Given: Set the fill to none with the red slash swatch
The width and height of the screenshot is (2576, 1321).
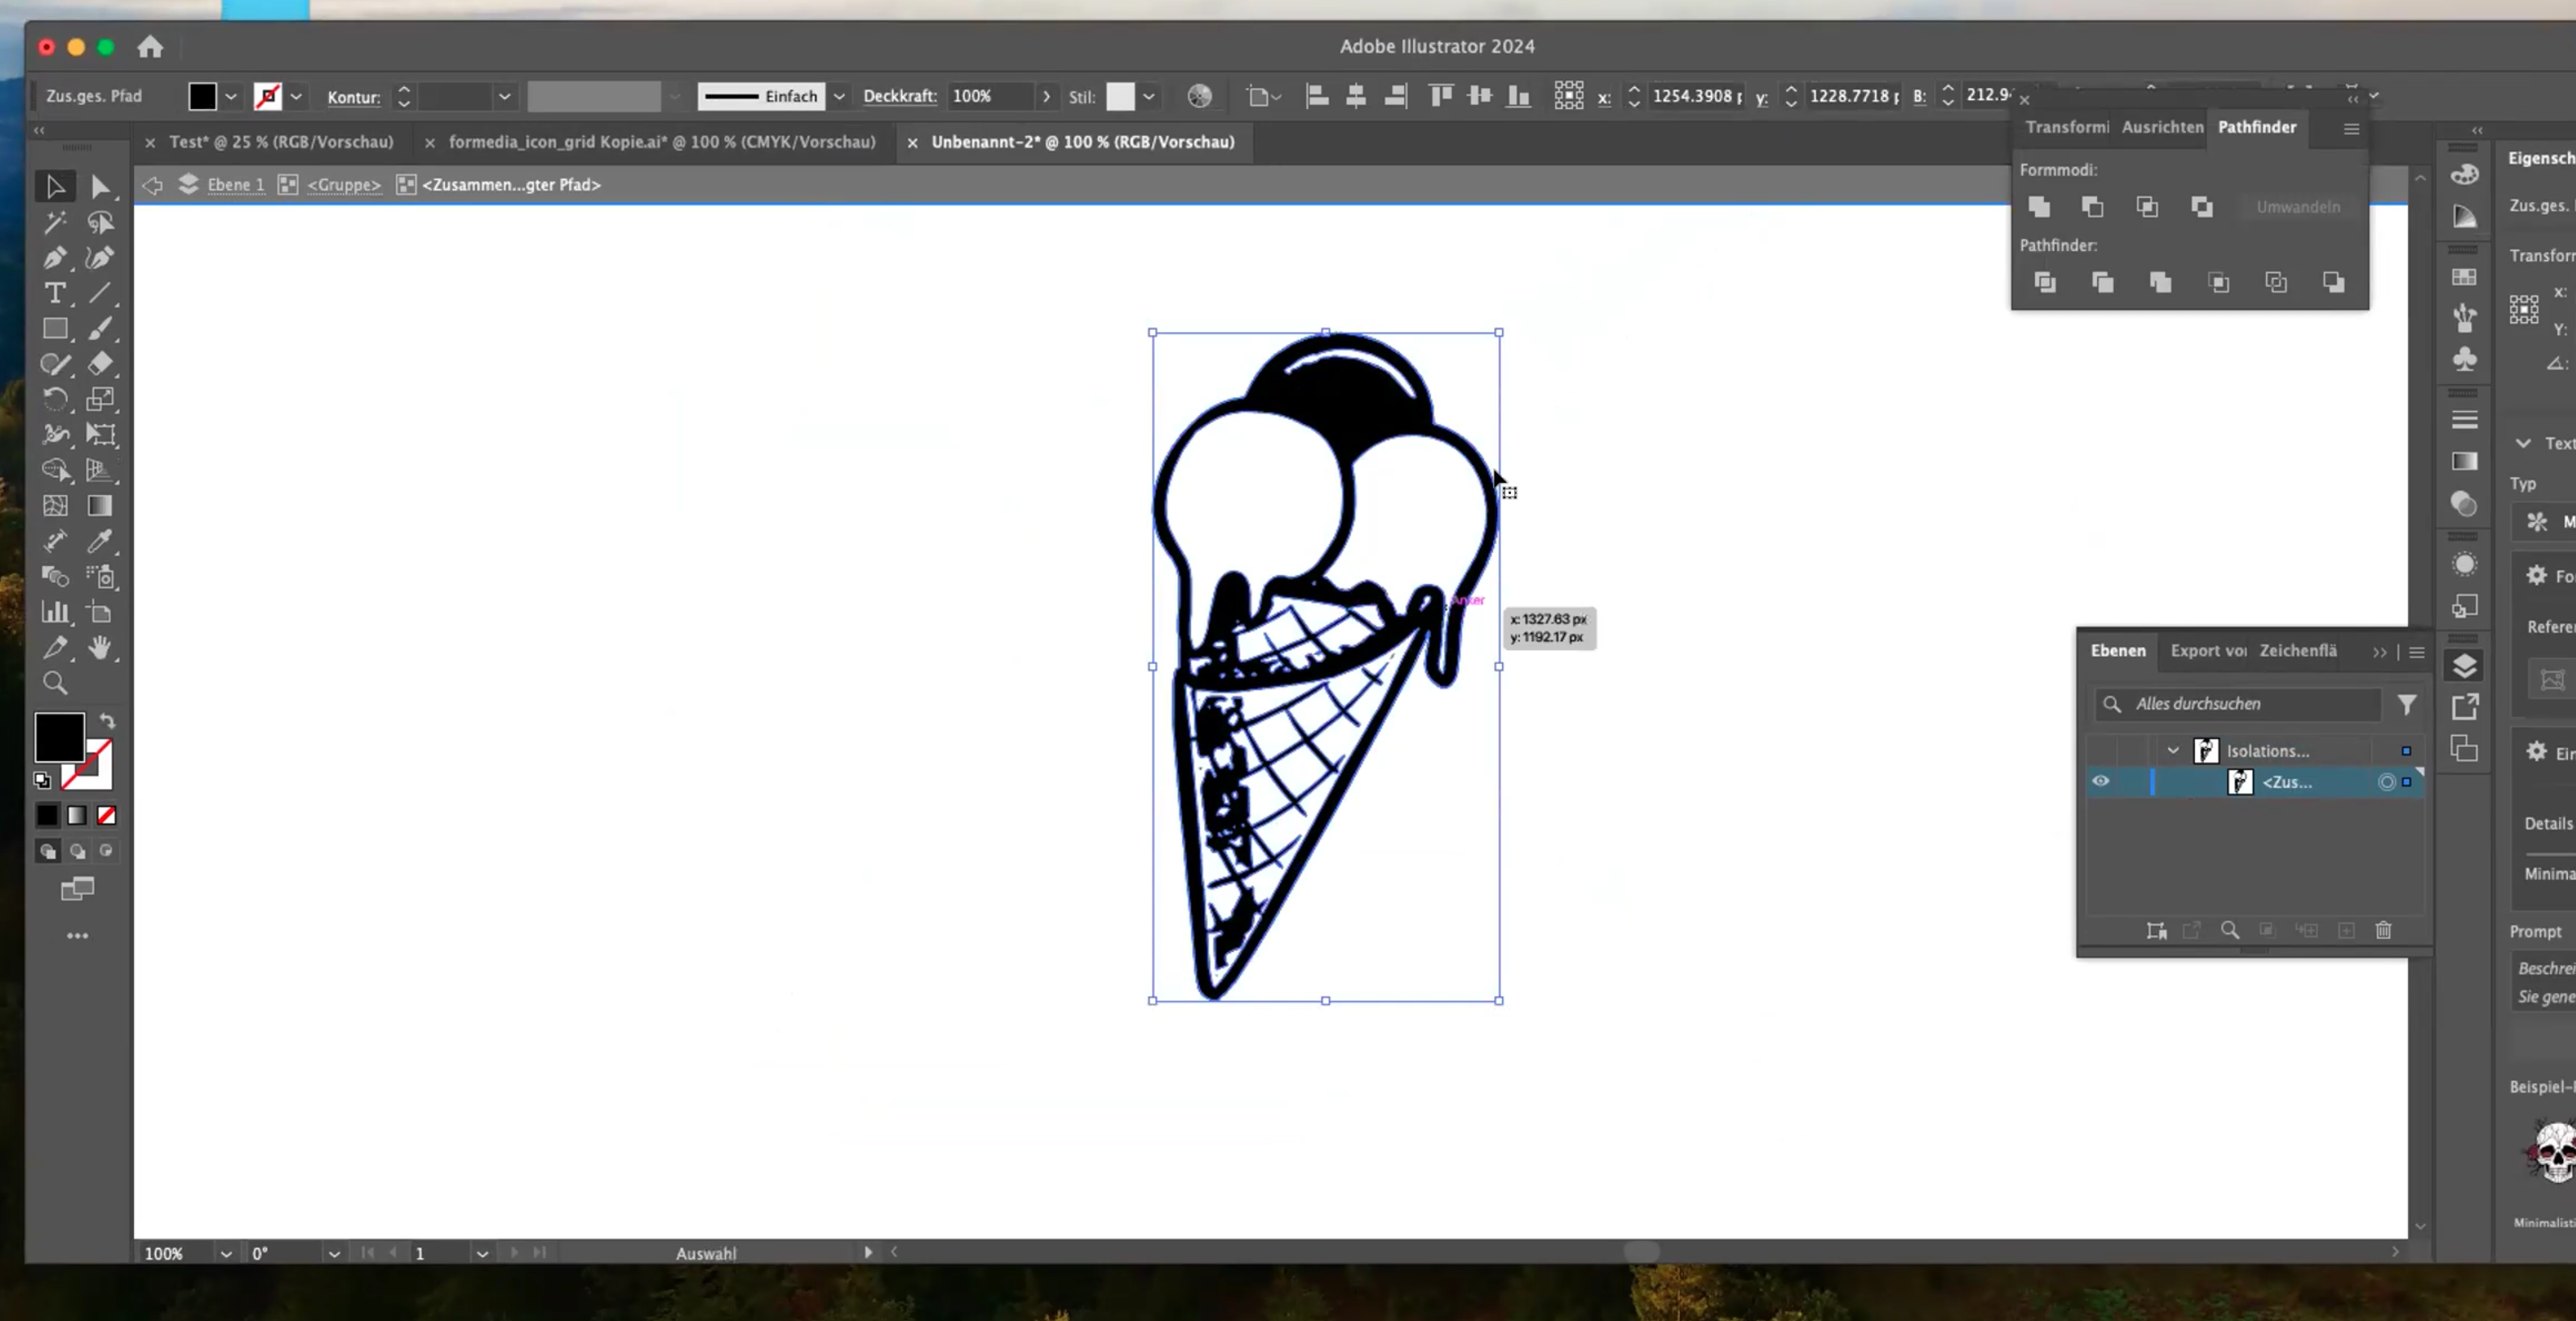Looking at the screenshot, I should [107, 816].
